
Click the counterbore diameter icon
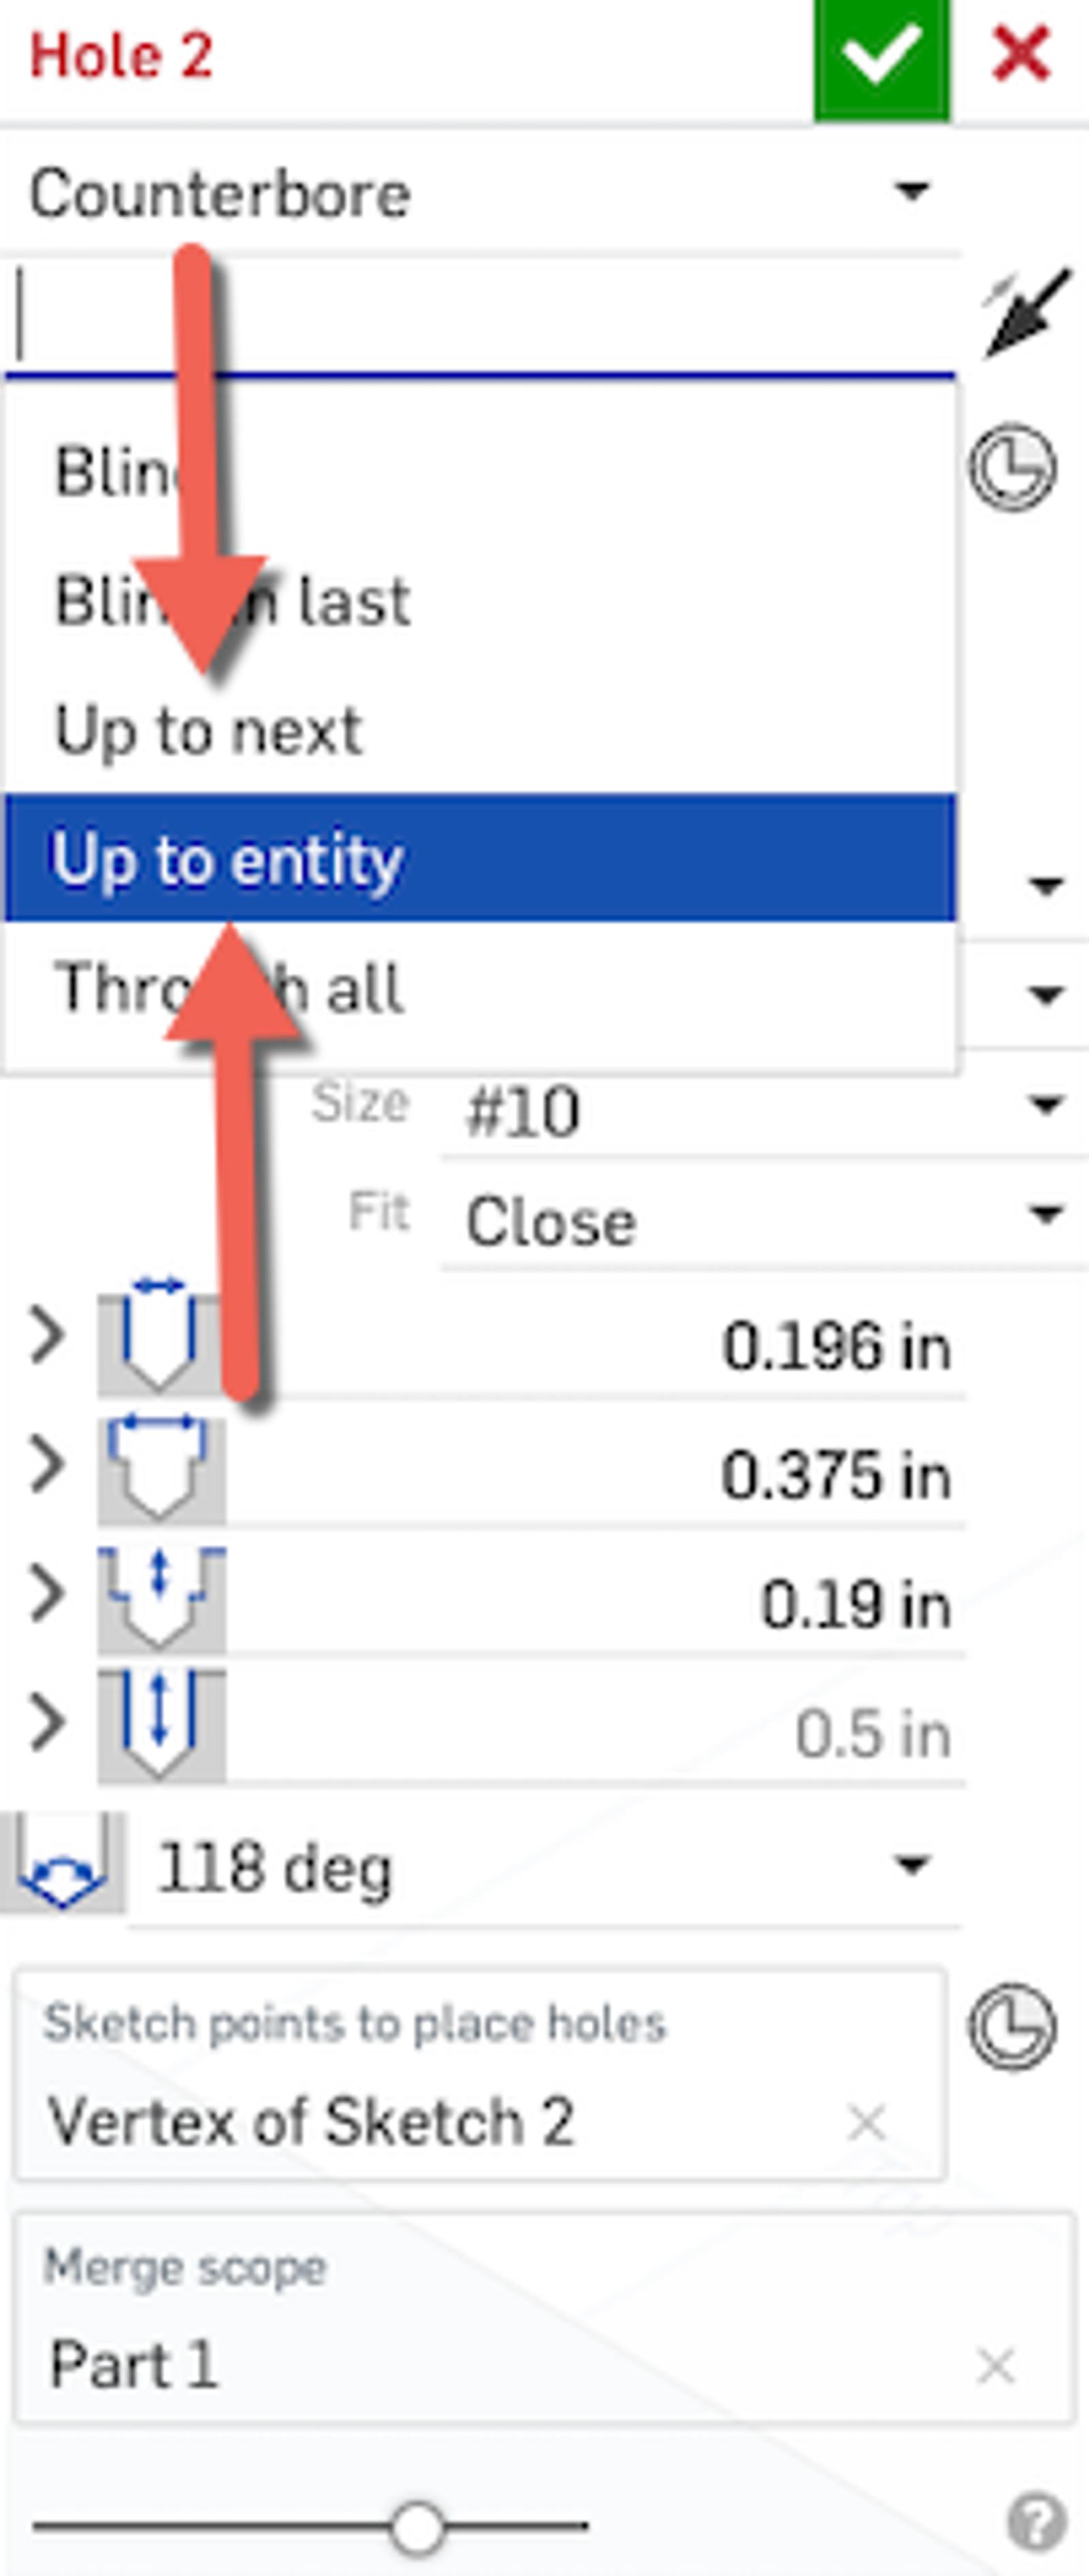[160, 1468]
